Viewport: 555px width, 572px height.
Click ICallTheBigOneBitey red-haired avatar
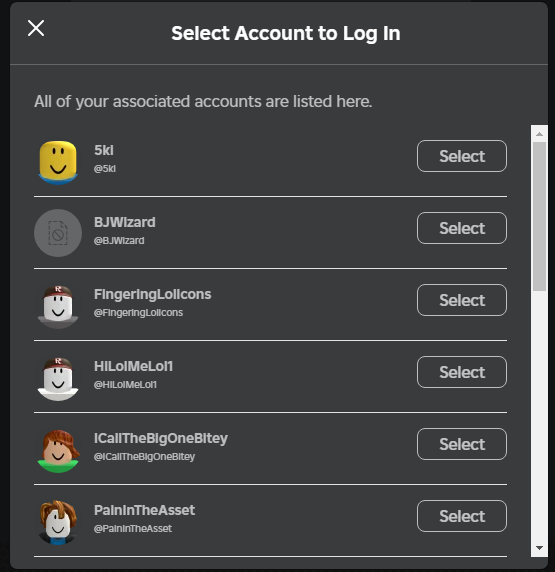[58, 451]
